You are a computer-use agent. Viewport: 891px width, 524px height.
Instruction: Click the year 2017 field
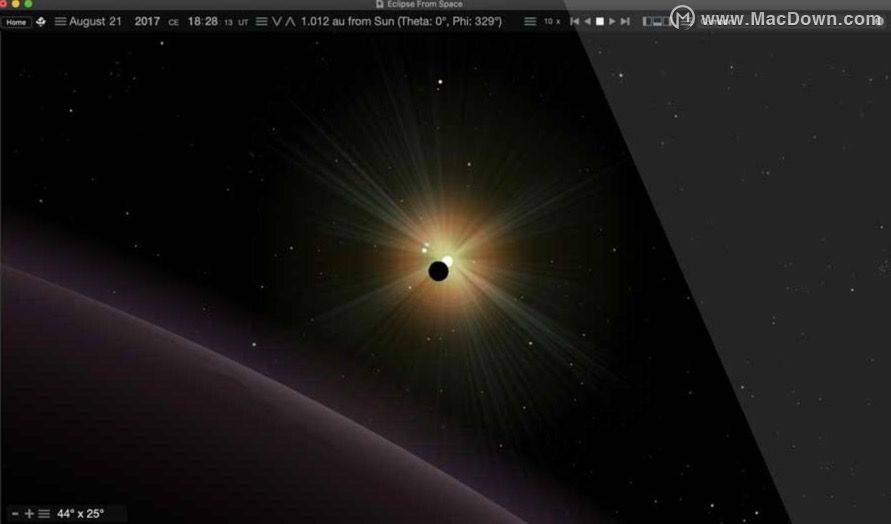click(147, 22)
